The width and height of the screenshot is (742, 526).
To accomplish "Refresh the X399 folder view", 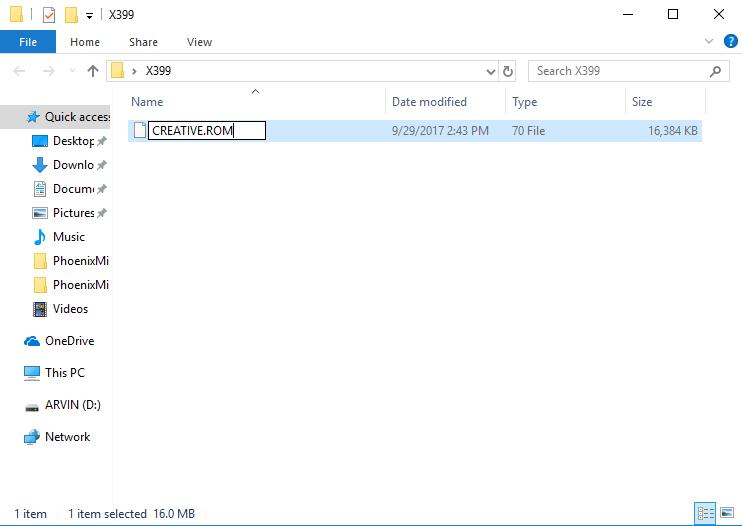I will pos(508,72).
